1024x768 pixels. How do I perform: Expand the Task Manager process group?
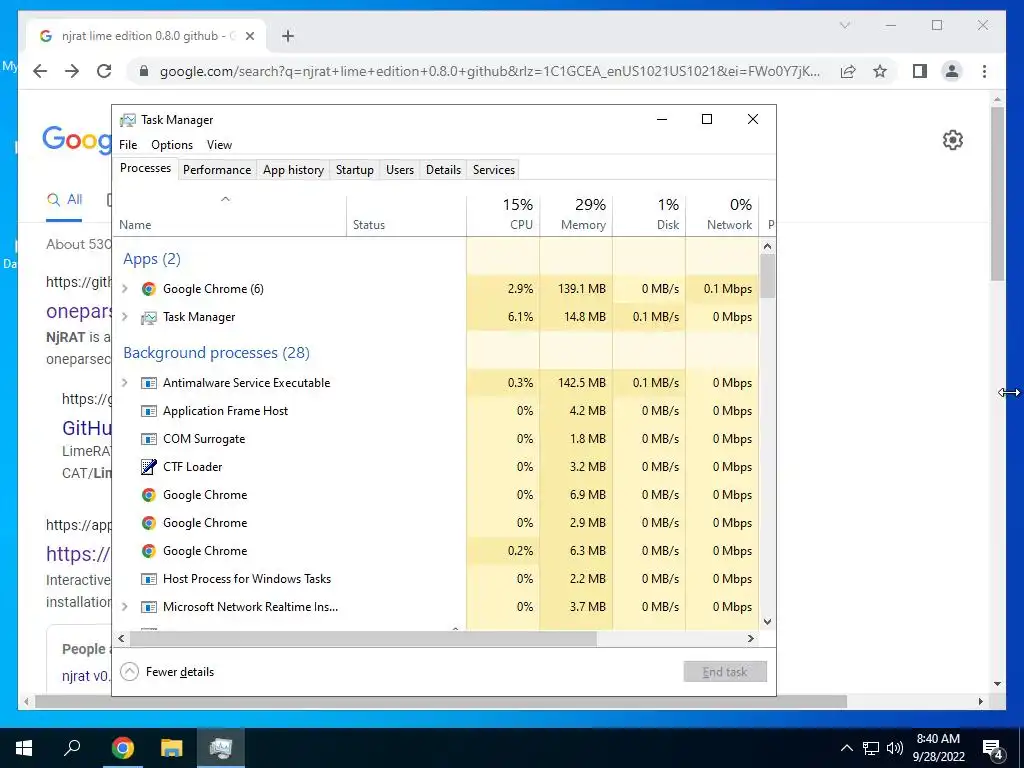click(x=125, y=317)
